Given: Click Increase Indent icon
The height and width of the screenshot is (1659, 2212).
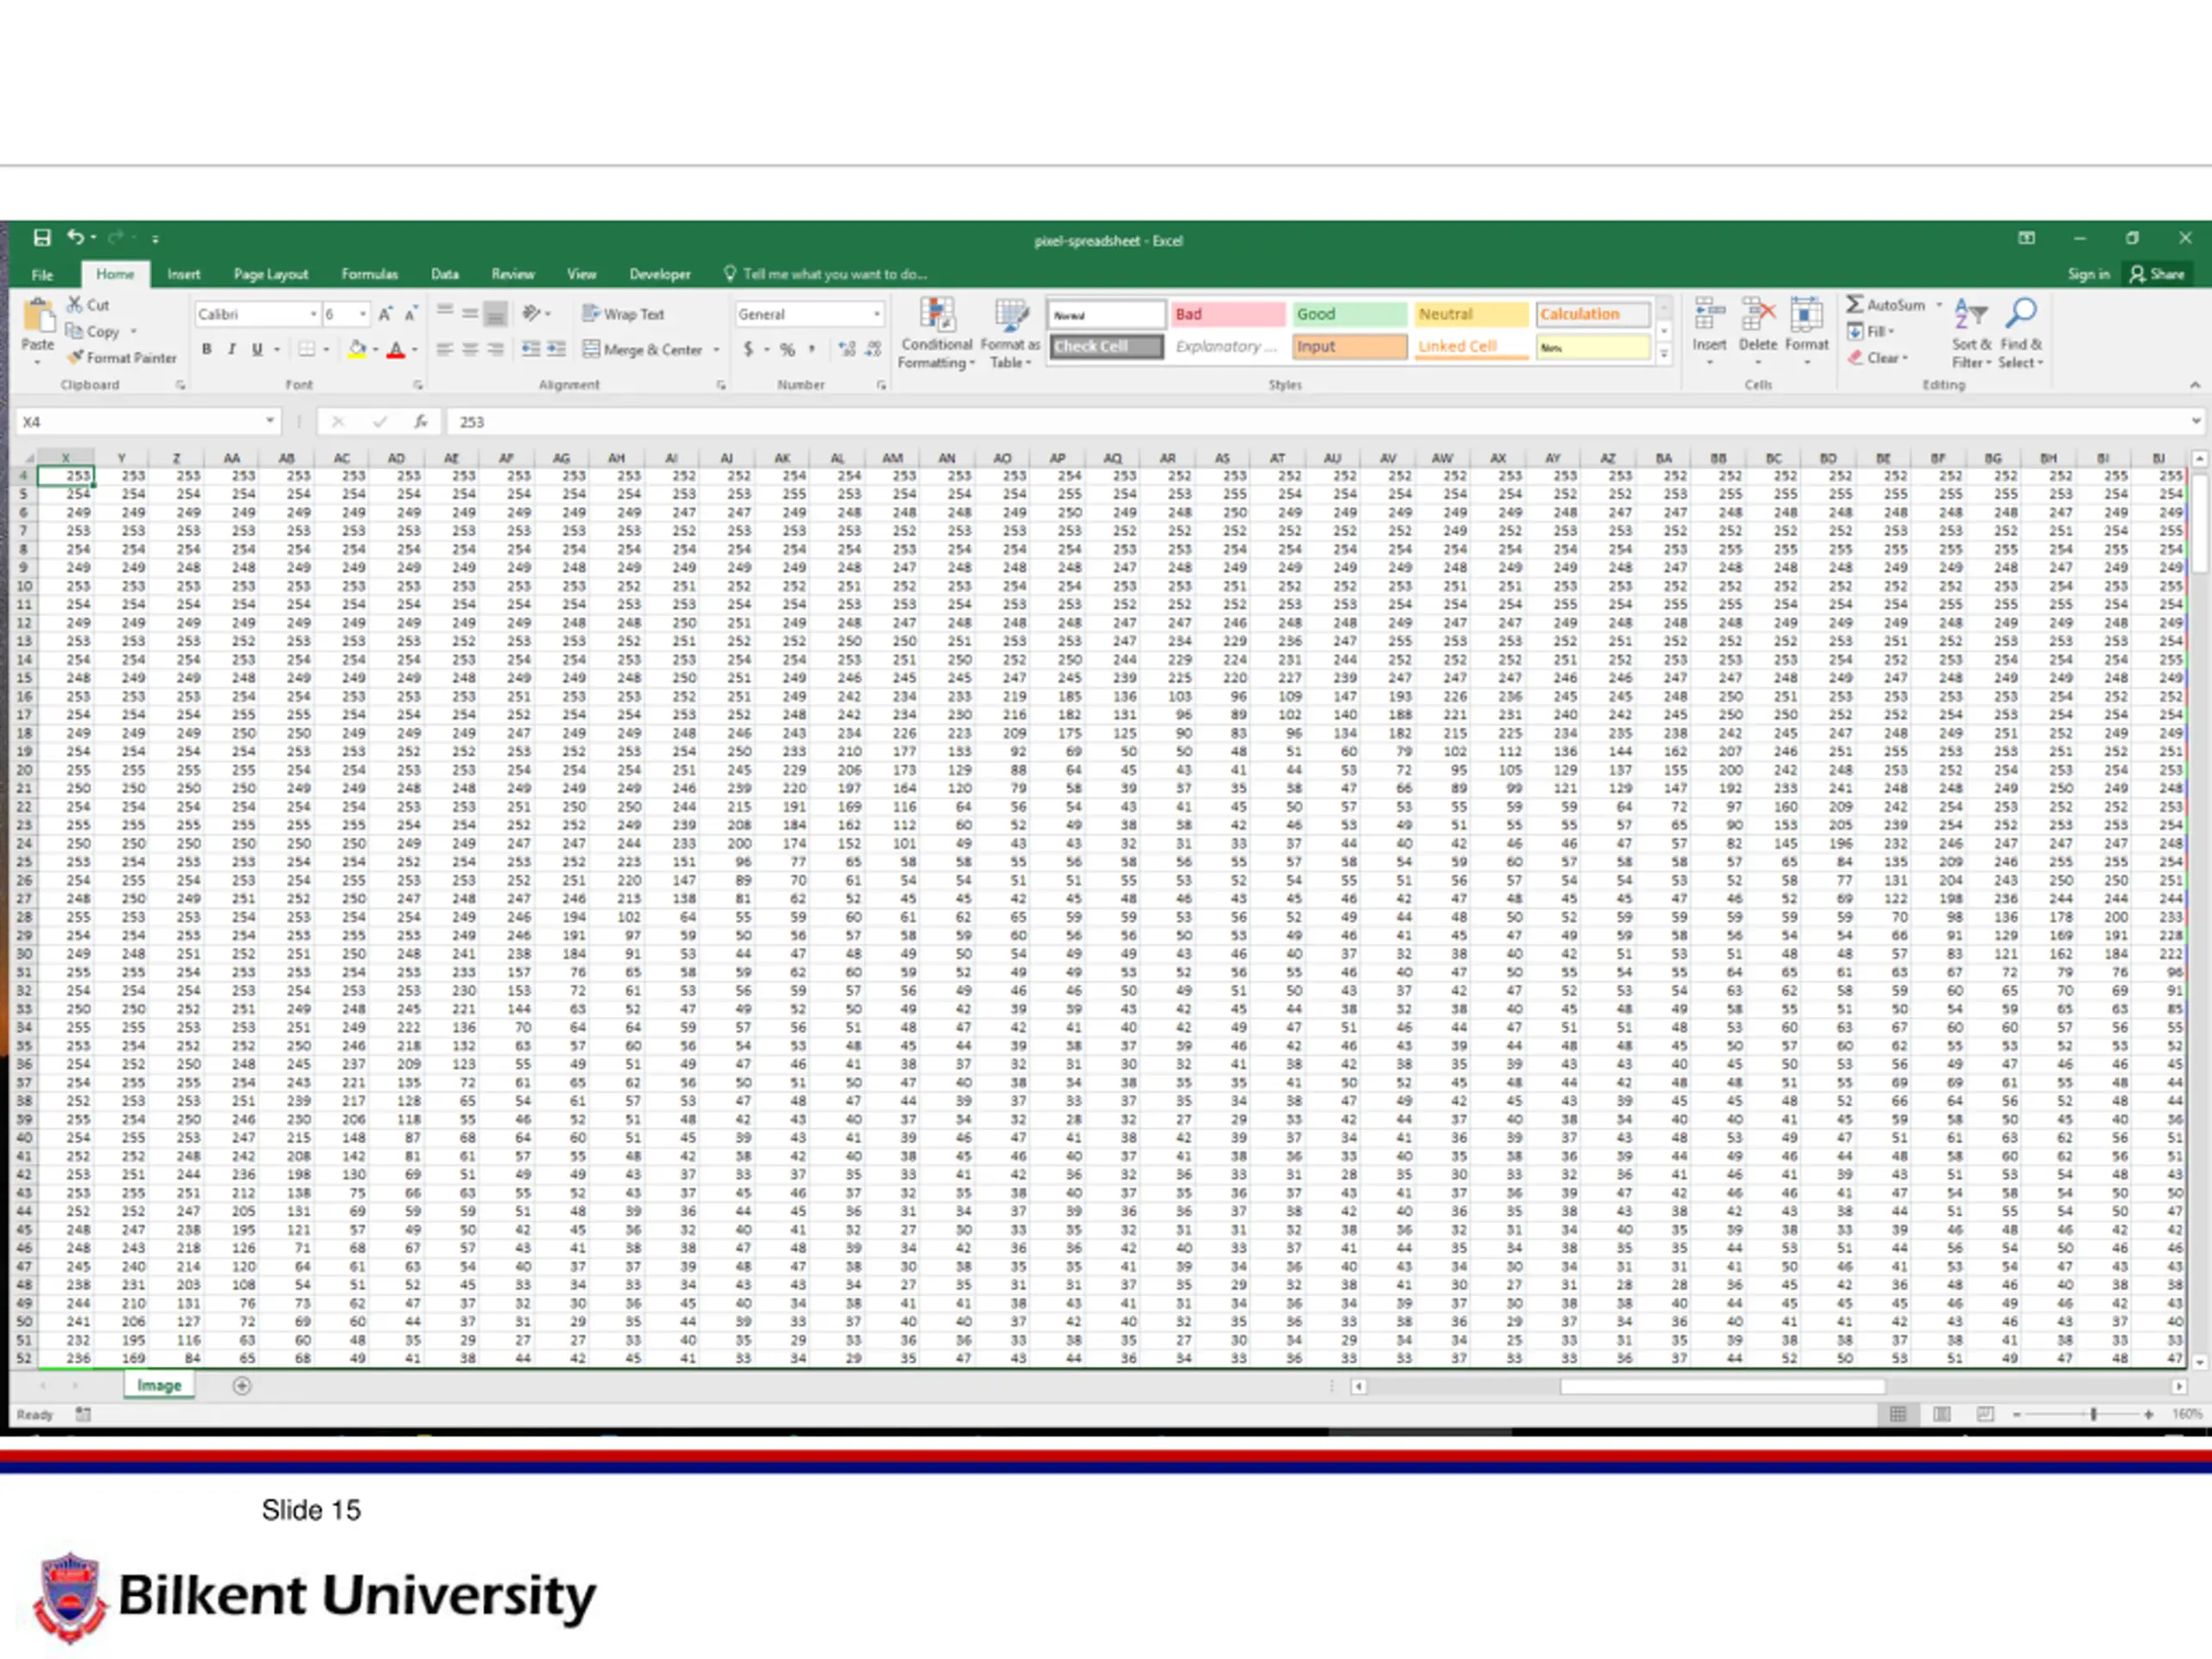Looking at the screenshot, I should [x=556, y=349].
